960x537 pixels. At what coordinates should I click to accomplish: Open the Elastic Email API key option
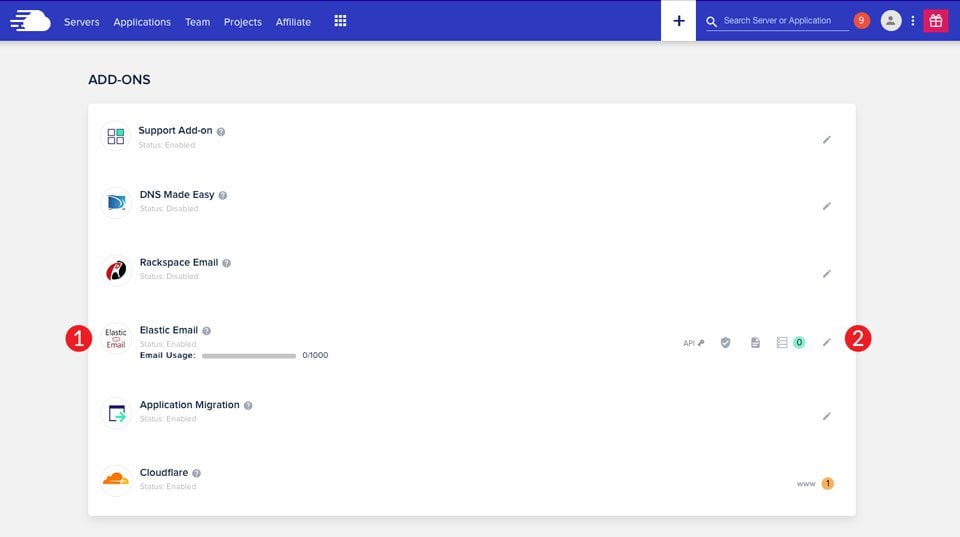(x=694, y=343)
